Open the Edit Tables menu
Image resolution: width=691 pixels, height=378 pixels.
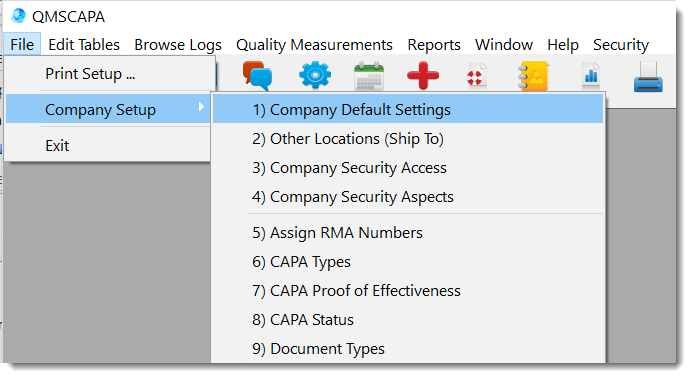(x=84, y=44)
